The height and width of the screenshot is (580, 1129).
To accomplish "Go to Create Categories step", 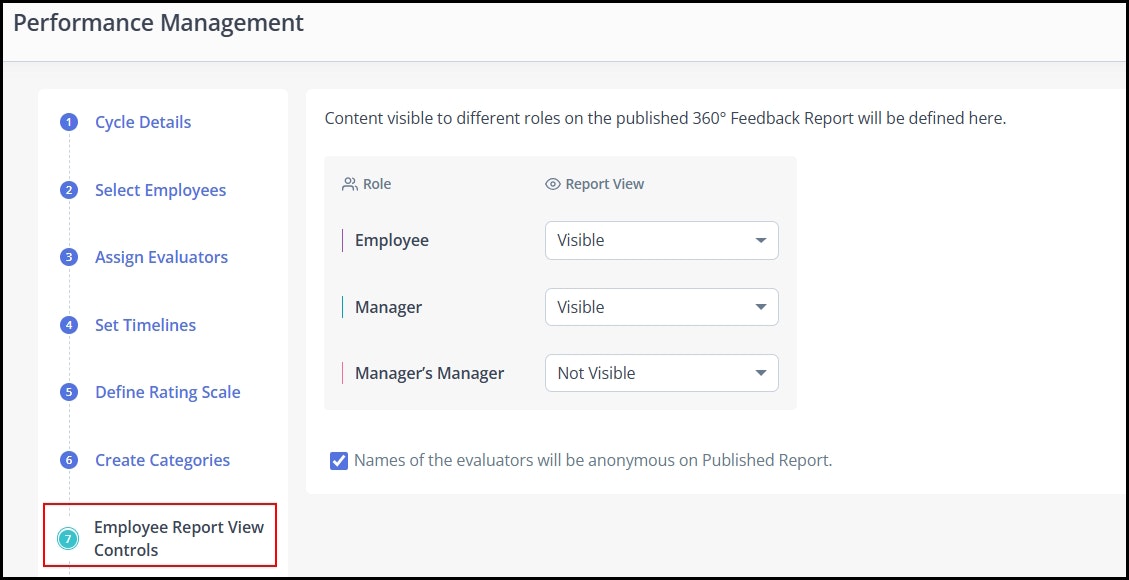I will click(163, 461).
